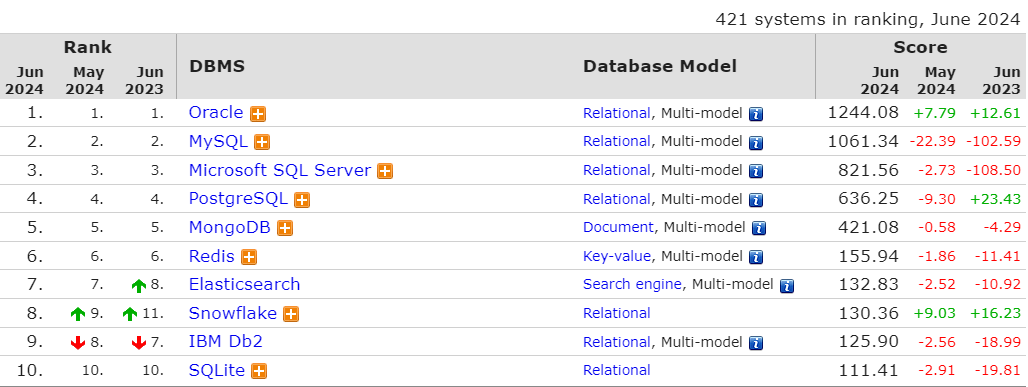
Task: Open the Oracle DBMS link
Action: click(x=216, y=113)
